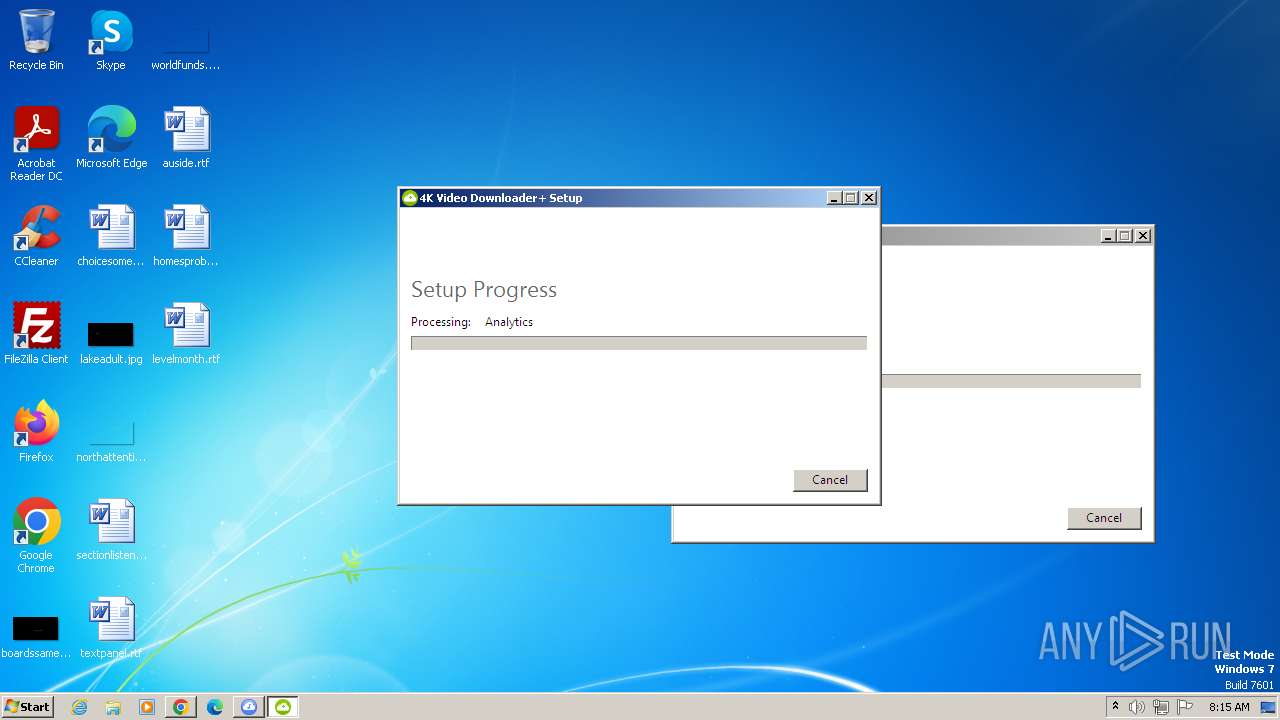1280x720 pixels.
Task: Select the levelmonth.rtf document
Action: coord(186,334)
